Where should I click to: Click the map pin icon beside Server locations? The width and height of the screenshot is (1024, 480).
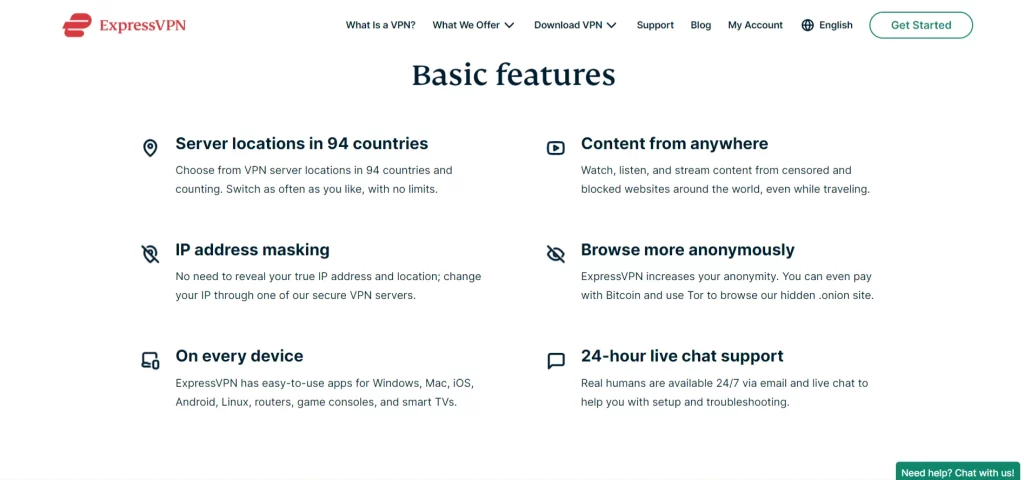coord(150,148)
